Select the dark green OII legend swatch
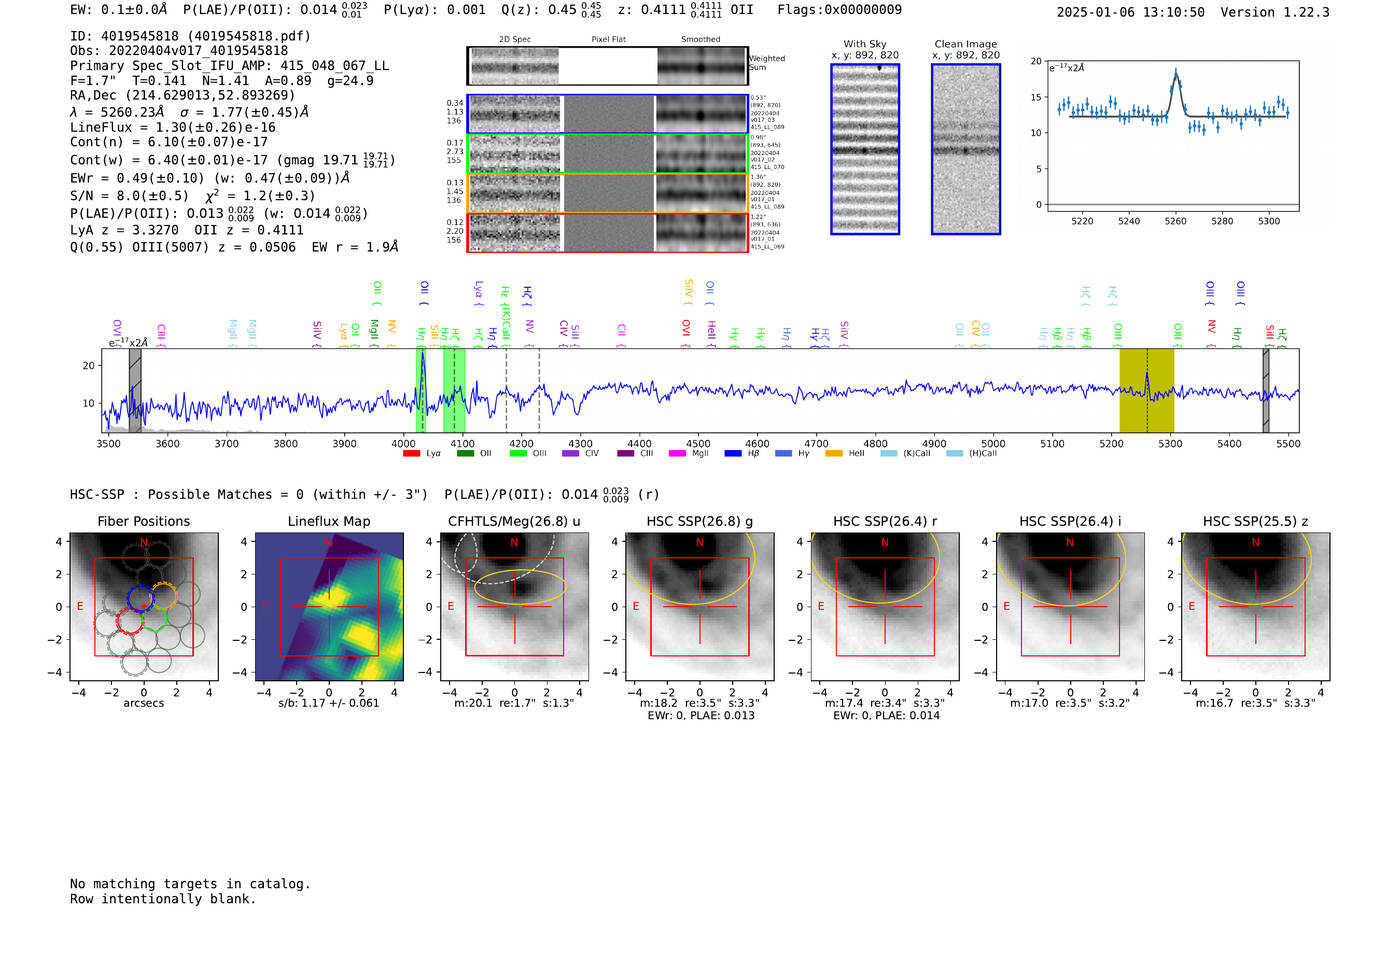The image size is (1400, 953). (x=465, y=454)
